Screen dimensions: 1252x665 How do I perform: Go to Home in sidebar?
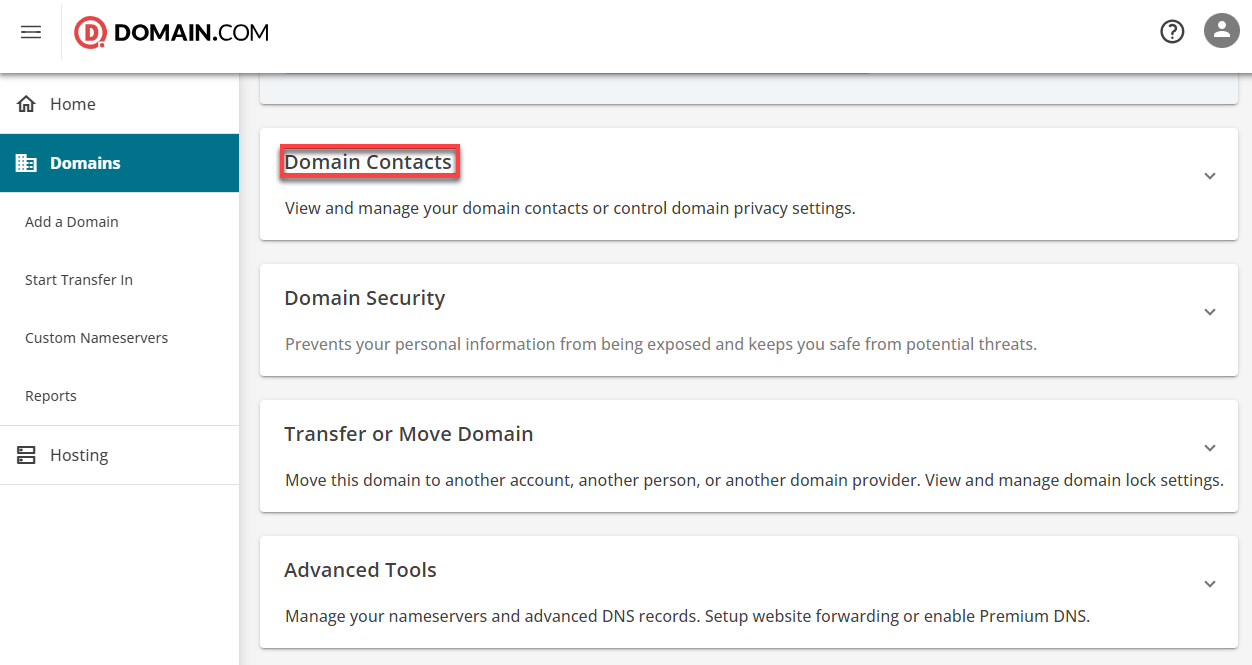(x=73, y=104)
